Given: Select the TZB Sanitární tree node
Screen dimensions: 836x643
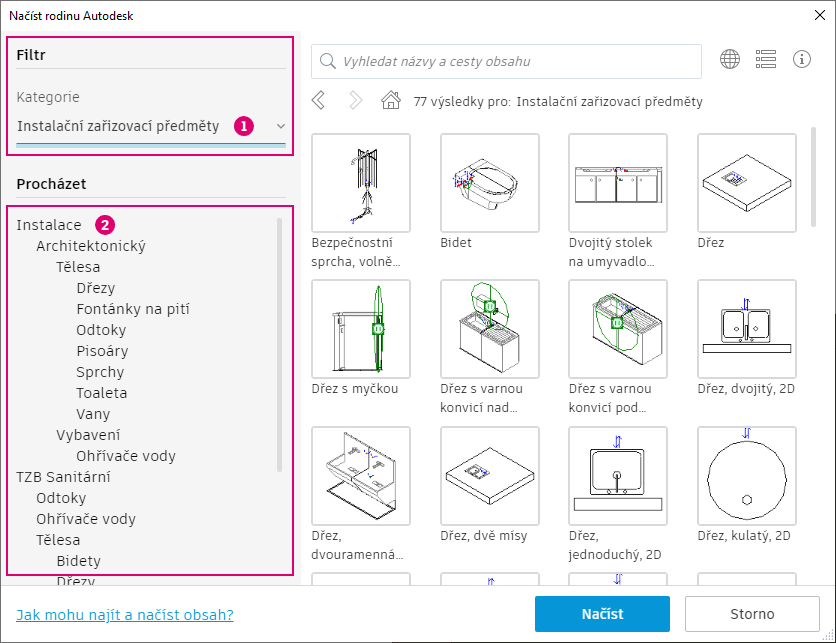Looking at the screenshot, I should 63,477.
